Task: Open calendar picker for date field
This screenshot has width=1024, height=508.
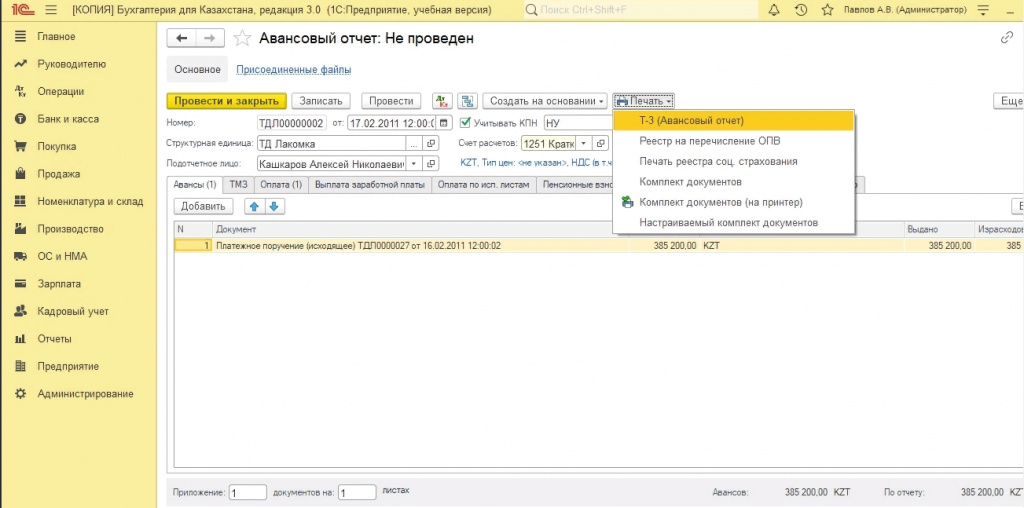Action: pos(444,123)
